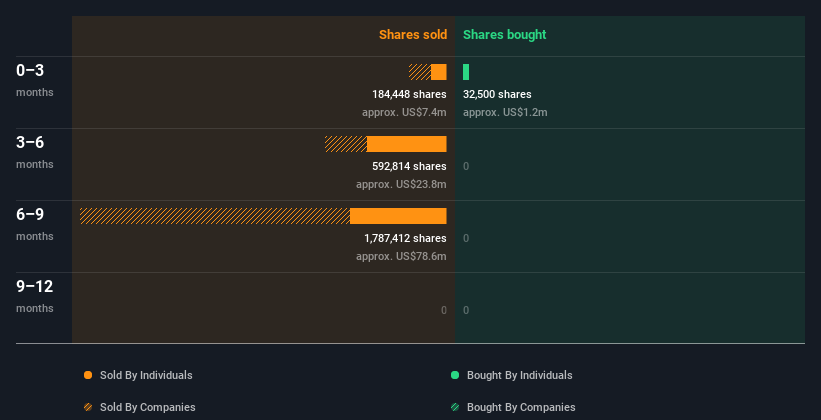Click the 1,787,412 shares value
Viewport: 821px width, 420px height.
(405, 238)
